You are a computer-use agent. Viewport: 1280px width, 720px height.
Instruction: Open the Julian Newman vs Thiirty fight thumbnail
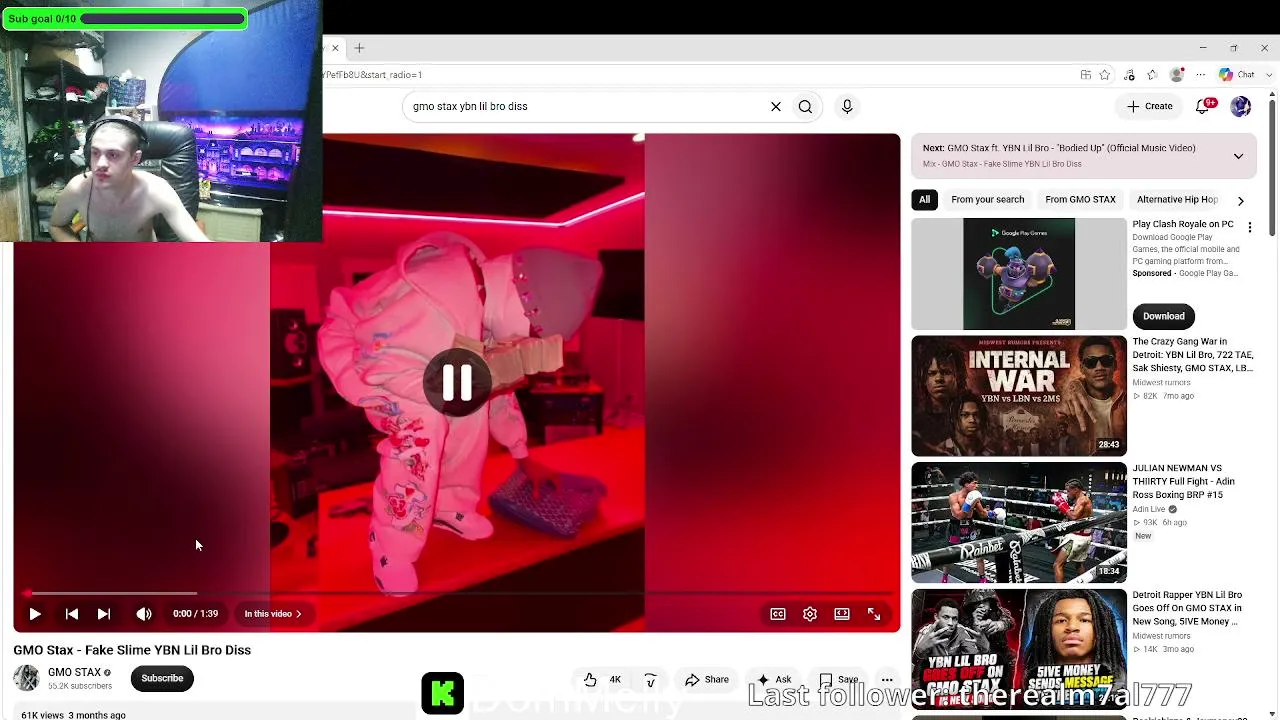point(1019,522)
